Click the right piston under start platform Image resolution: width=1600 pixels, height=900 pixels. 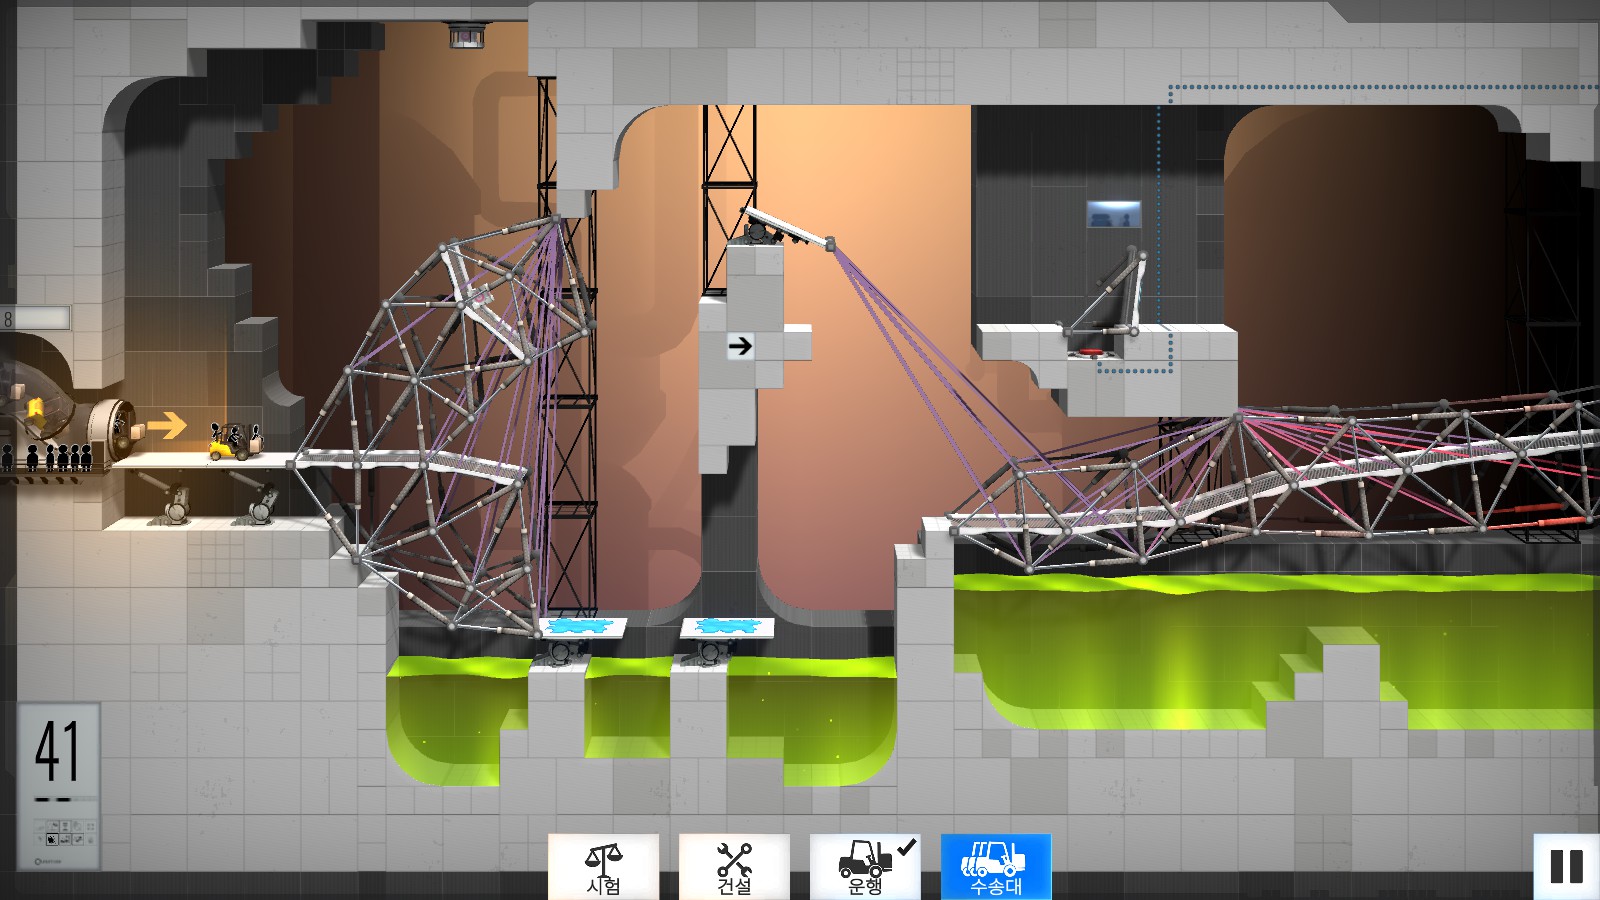click(256, 497)
